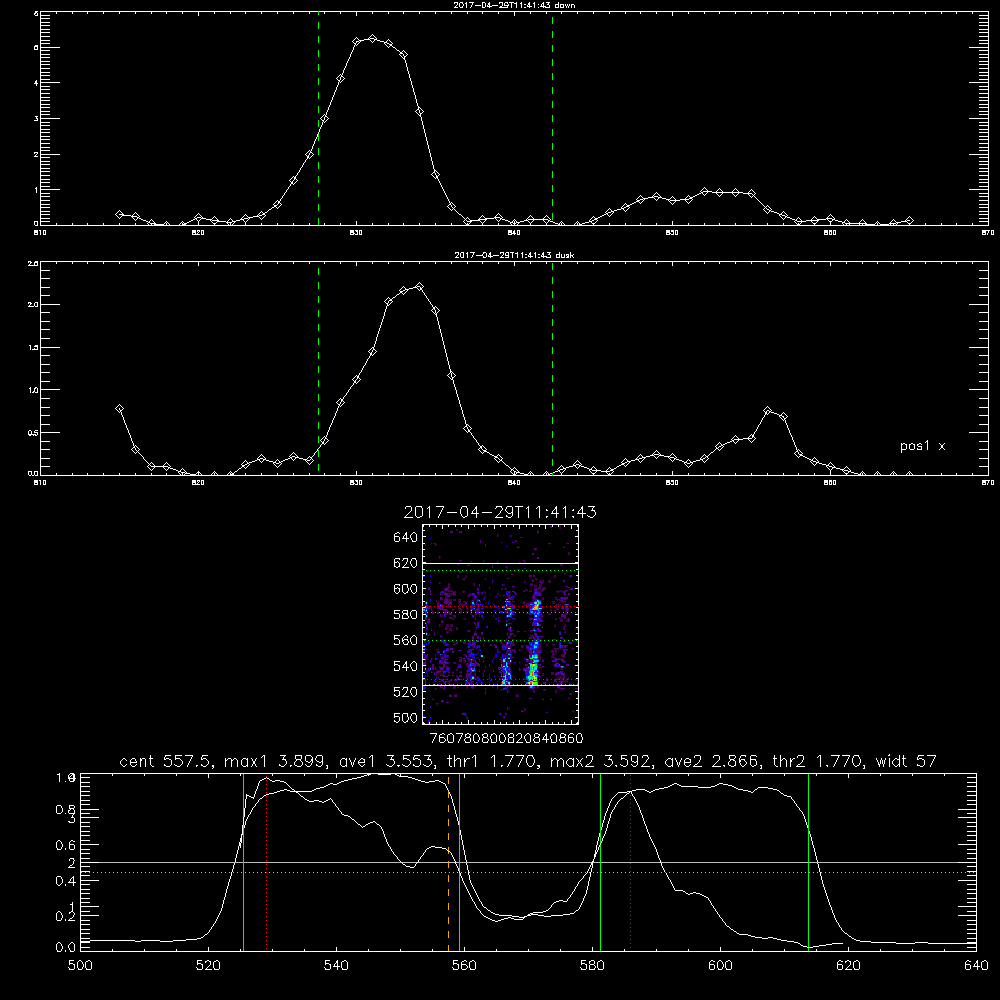The image size is (1000, 1000).
Task: Click the "620" y-axis label beside center image
Action: coord(406,563)
